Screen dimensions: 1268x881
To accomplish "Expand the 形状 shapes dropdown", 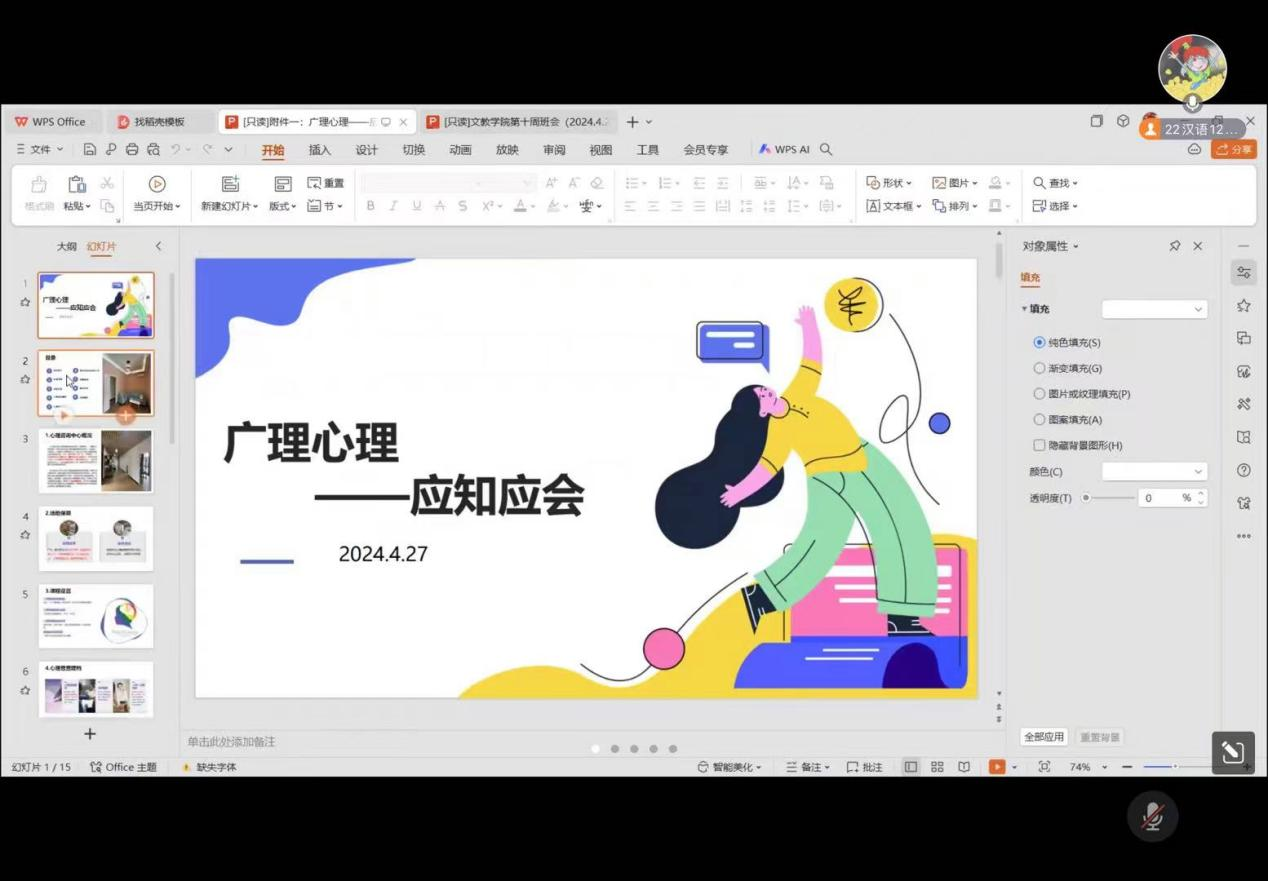I will (889, 183).
